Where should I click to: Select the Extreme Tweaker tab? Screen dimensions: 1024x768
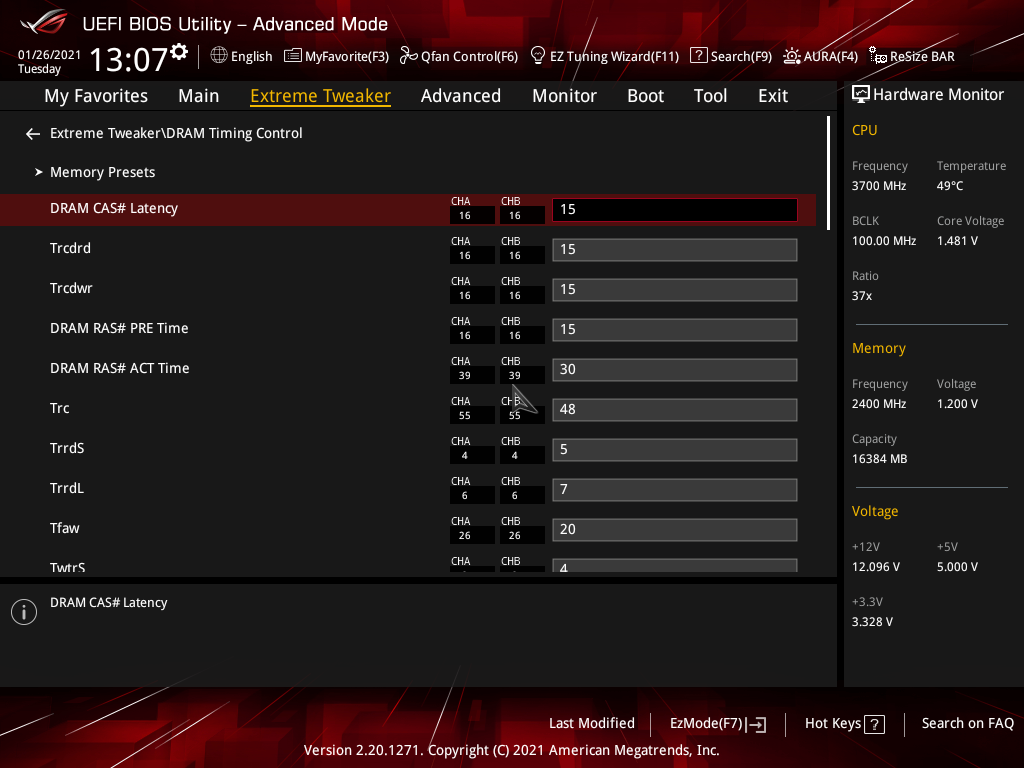(x=321, y=96)
